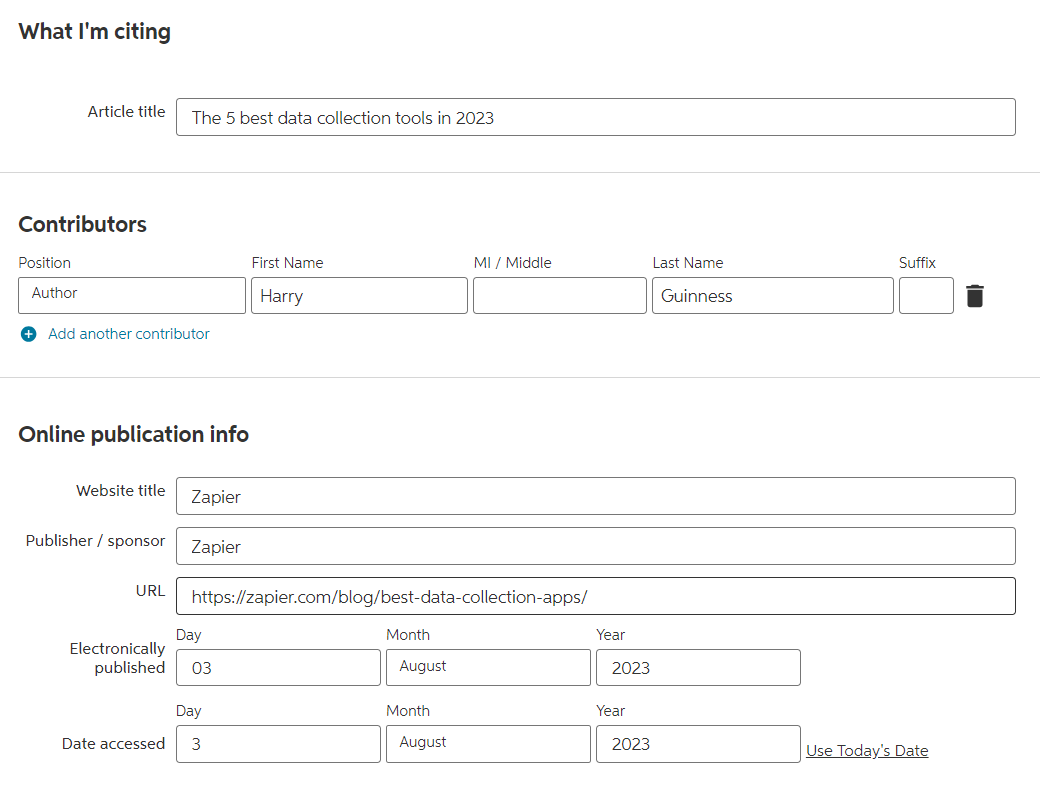Open the contributor Position dropdown showing Author
Image resolution: width=1040 pixels, height=799 pixels.
click(x=132, y=296)
